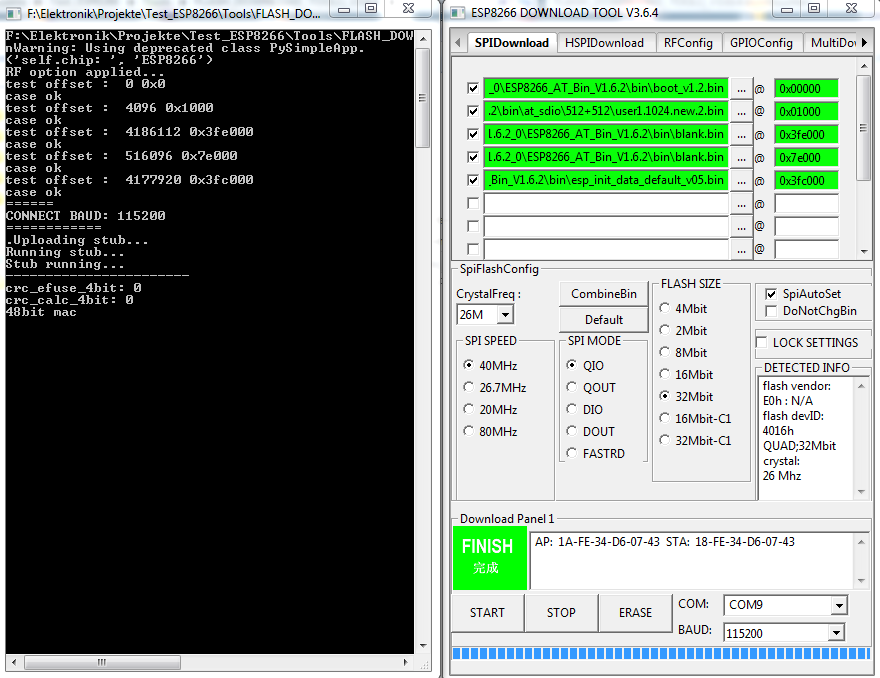Click ESP8266 Download Tool title bar icon

coord(458,12)
